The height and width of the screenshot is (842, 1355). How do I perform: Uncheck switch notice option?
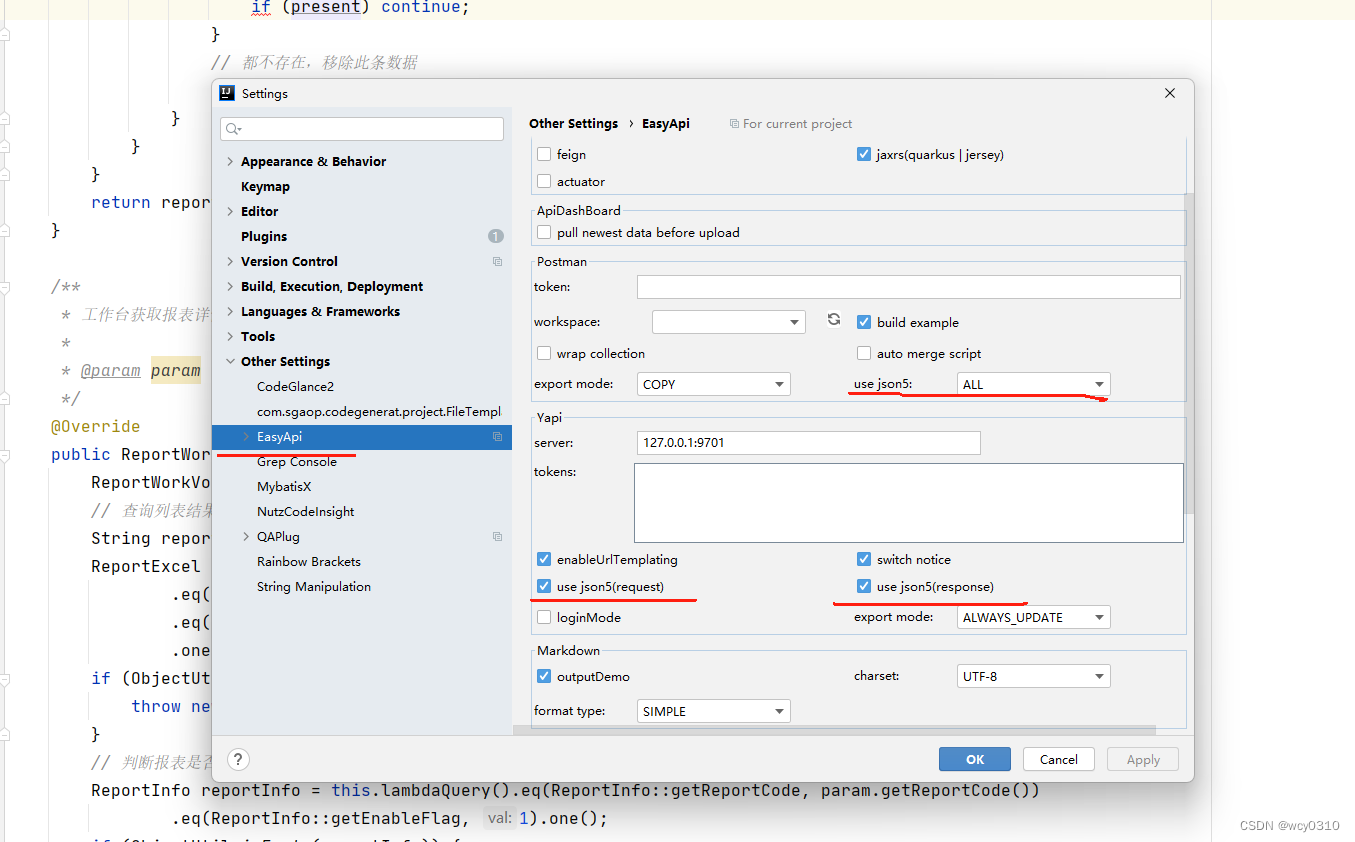coord(864,560)
